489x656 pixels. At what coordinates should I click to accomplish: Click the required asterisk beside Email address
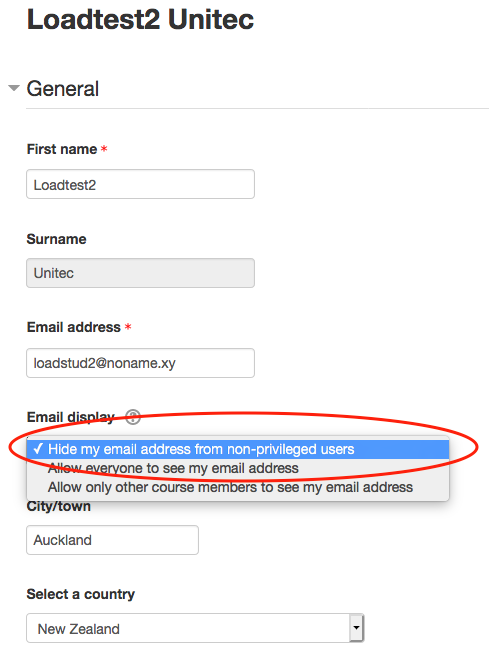click(x=128, y=327)
